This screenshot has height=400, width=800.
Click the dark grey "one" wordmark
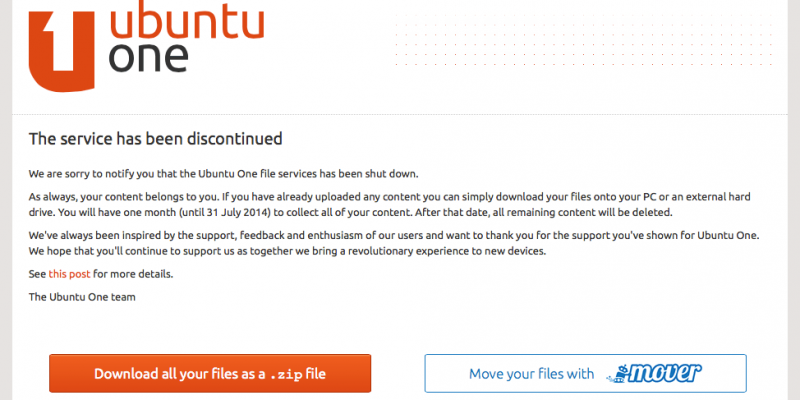[x=148, y=58]
